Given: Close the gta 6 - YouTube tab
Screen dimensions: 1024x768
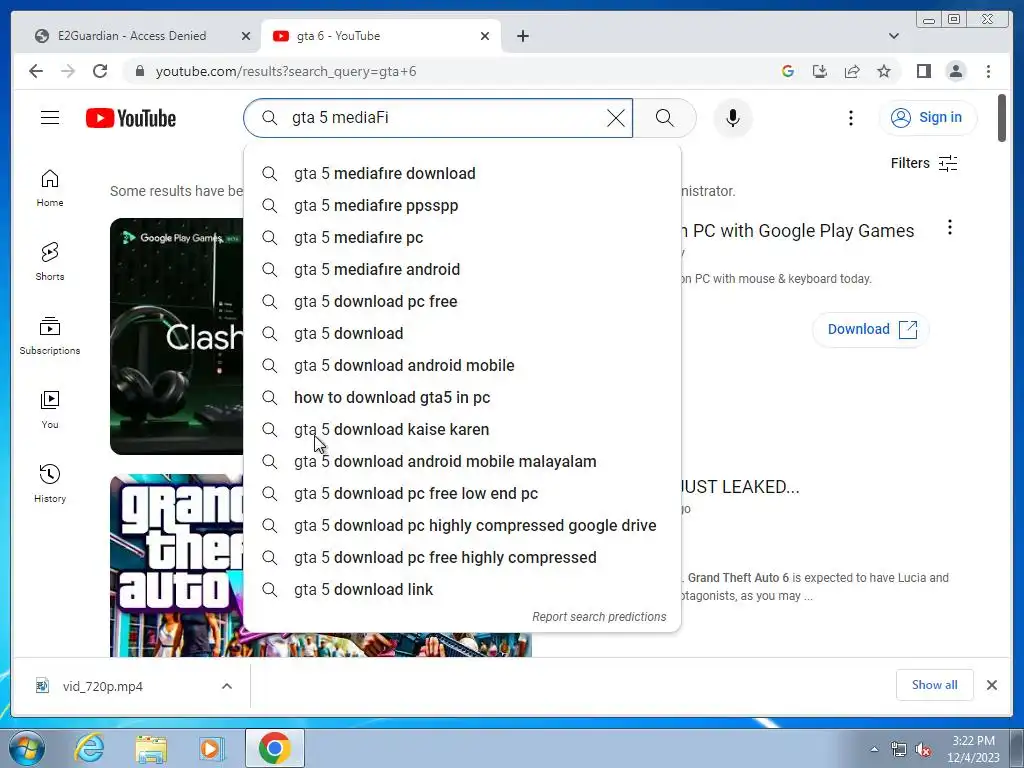Looking at the screenshot, I should click(x=485, y=36).
